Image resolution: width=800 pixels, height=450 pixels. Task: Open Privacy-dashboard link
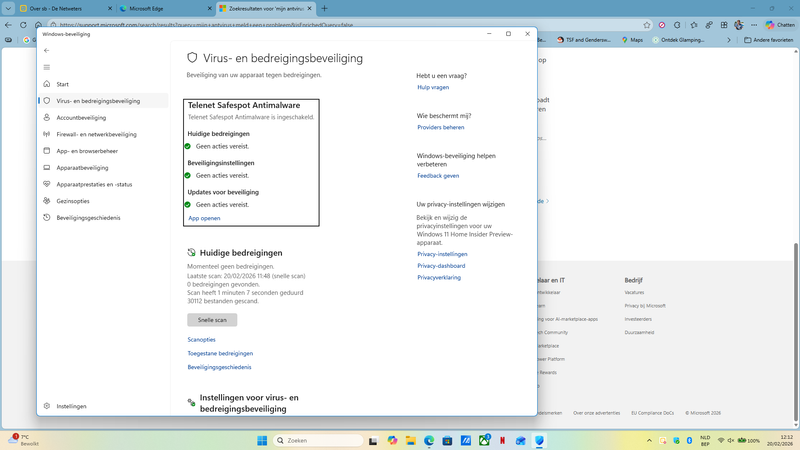441,266
